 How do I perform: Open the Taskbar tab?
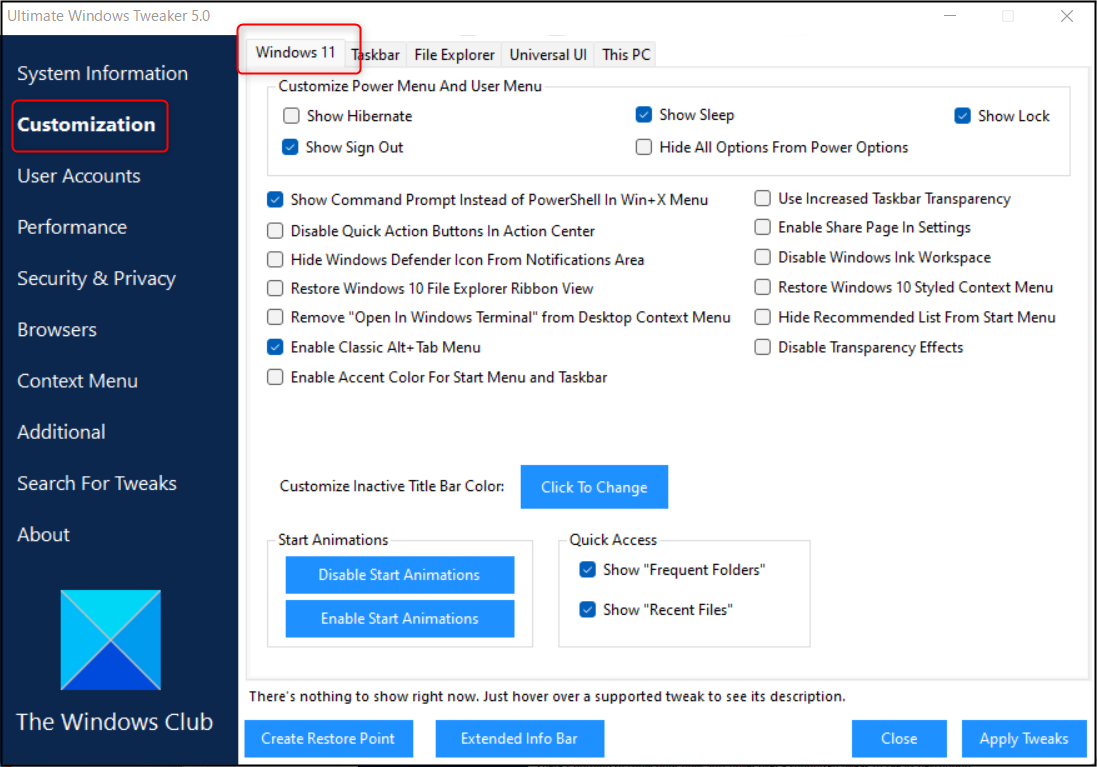(x=376, y=55)
